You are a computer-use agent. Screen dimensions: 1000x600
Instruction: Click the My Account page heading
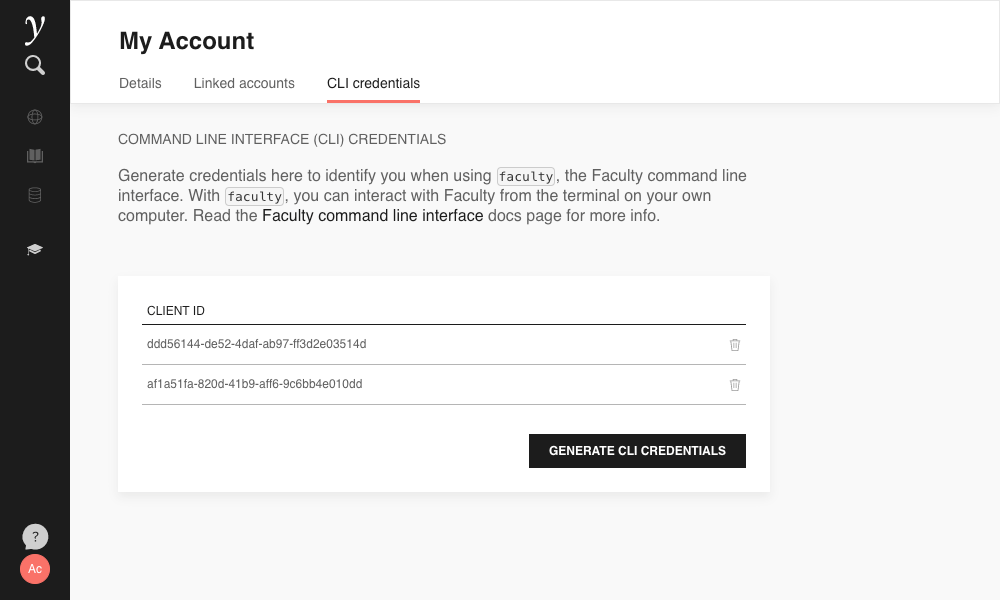[x=187, y=41]
